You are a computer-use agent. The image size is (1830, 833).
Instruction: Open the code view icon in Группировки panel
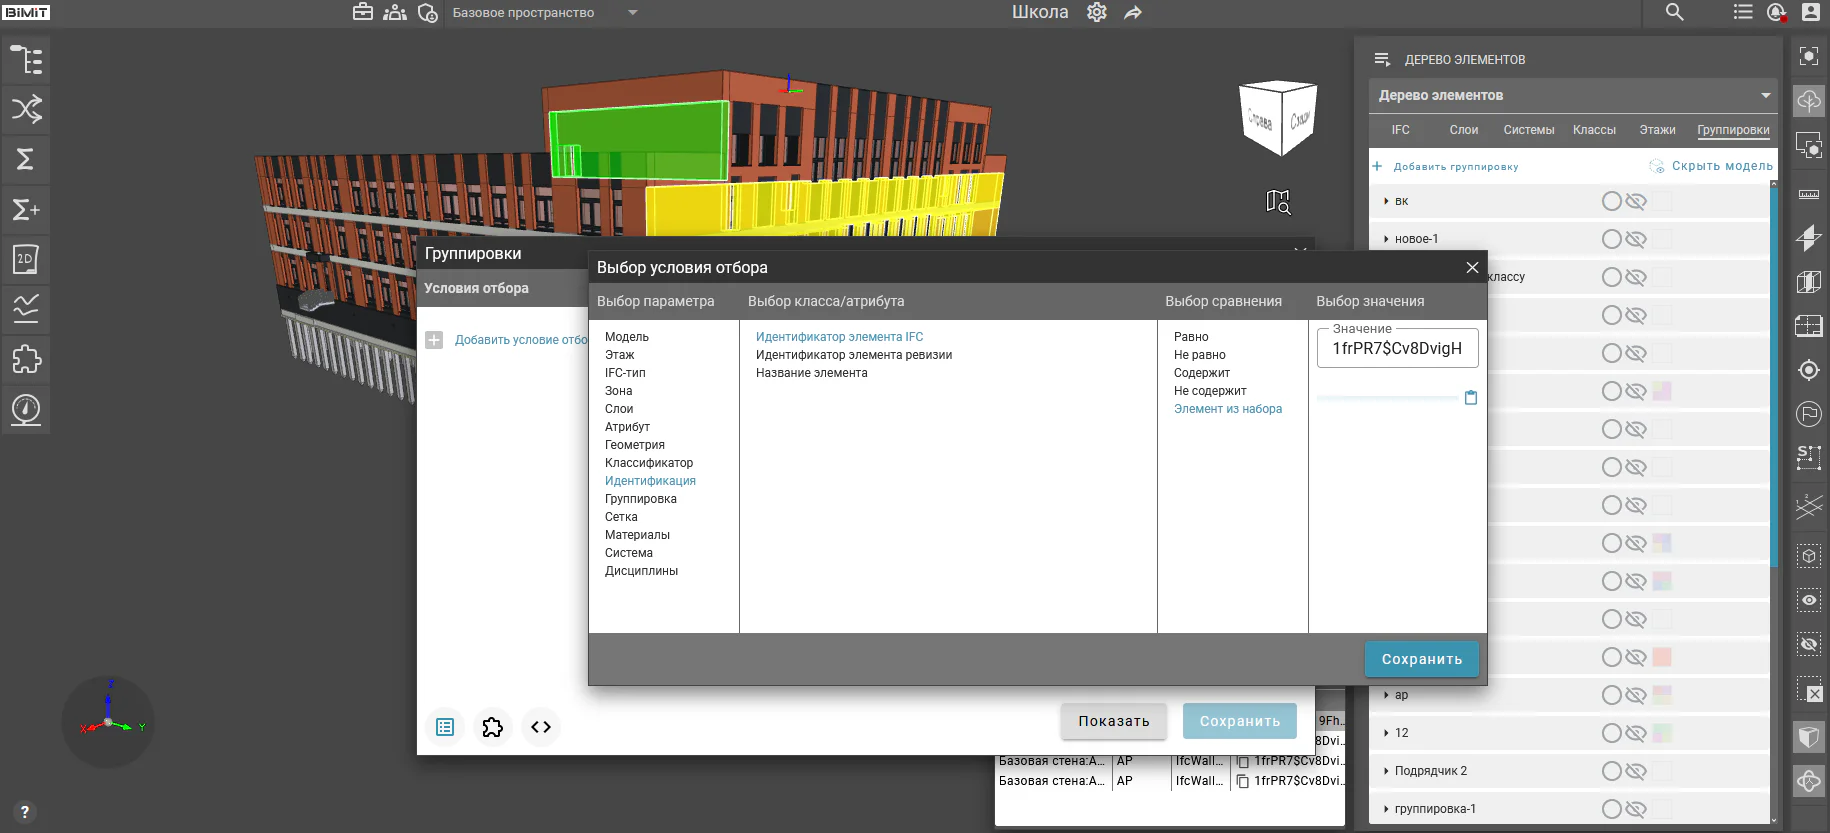(x=541, y=727)
